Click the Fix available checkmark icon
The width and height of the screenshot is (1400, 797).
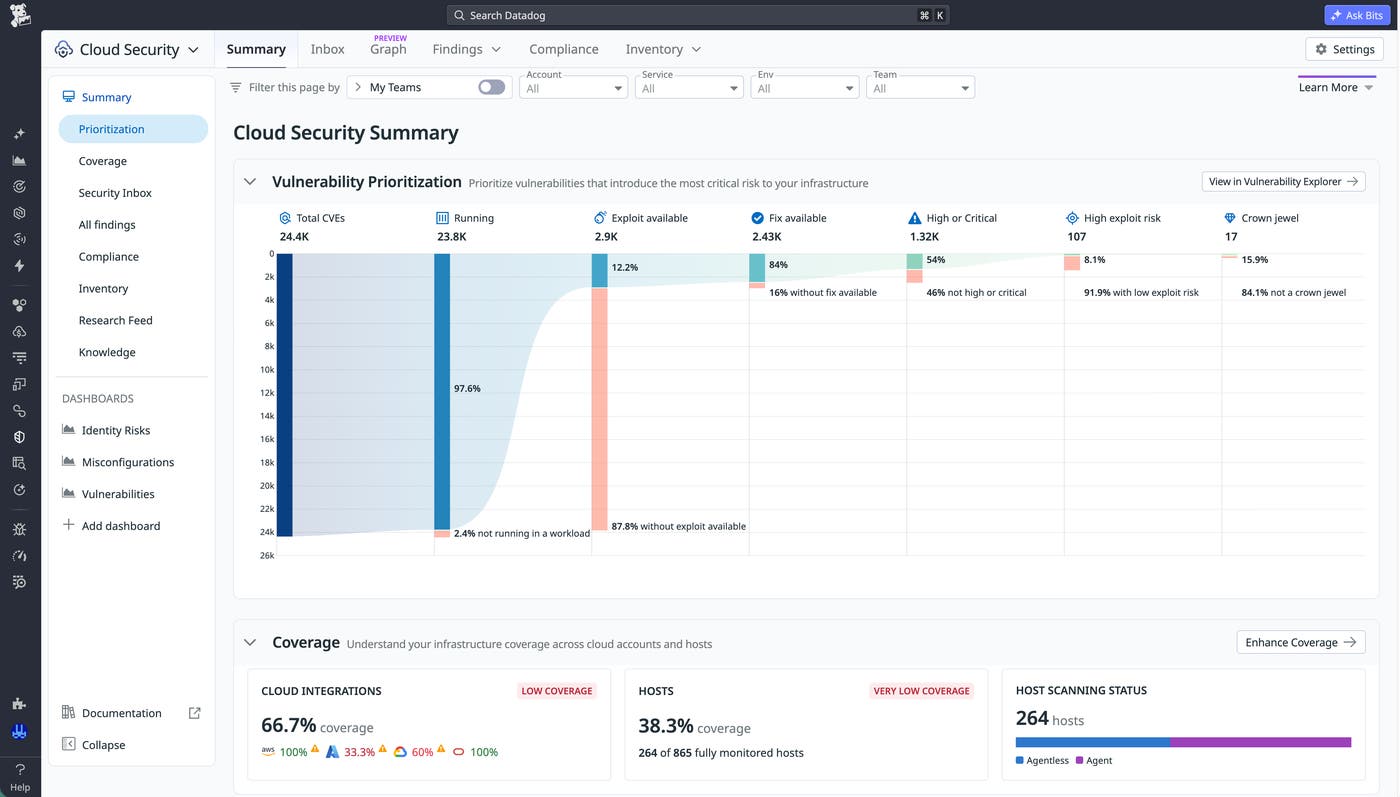tap(758, 218)
